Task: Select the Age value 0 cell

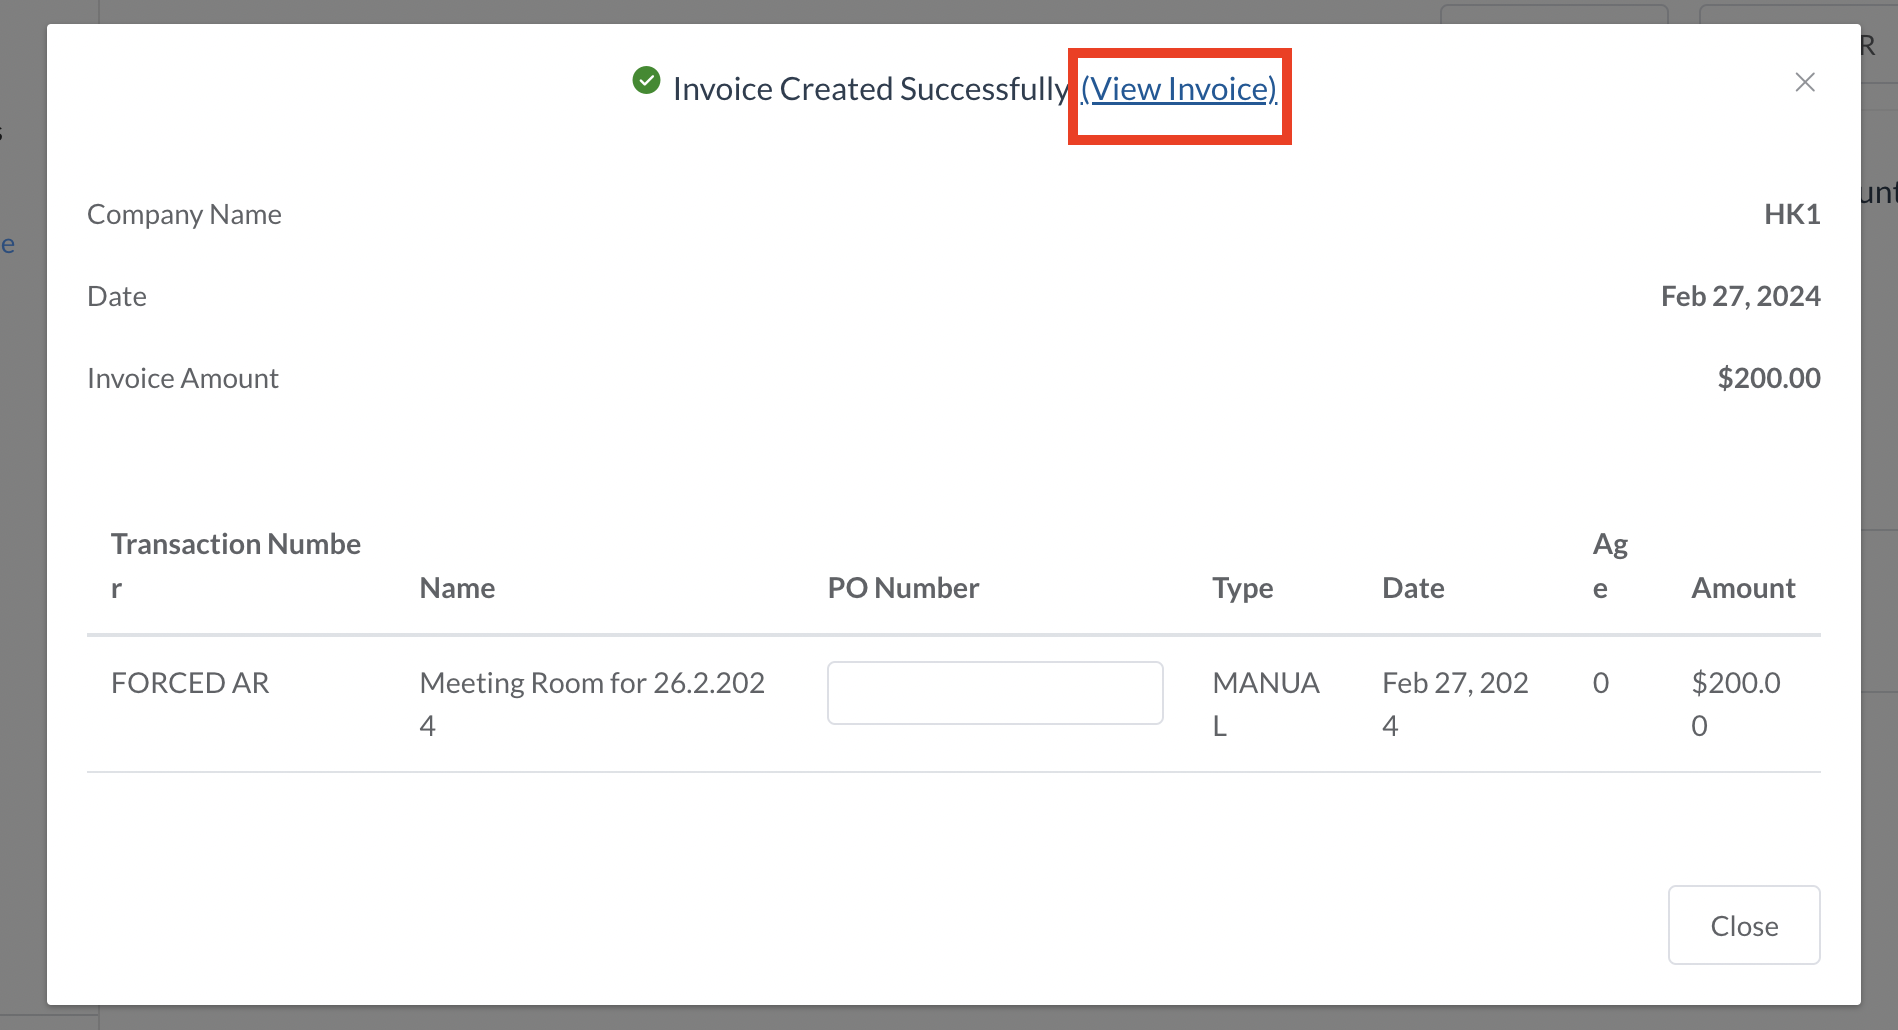Action: click(1600, 683)
